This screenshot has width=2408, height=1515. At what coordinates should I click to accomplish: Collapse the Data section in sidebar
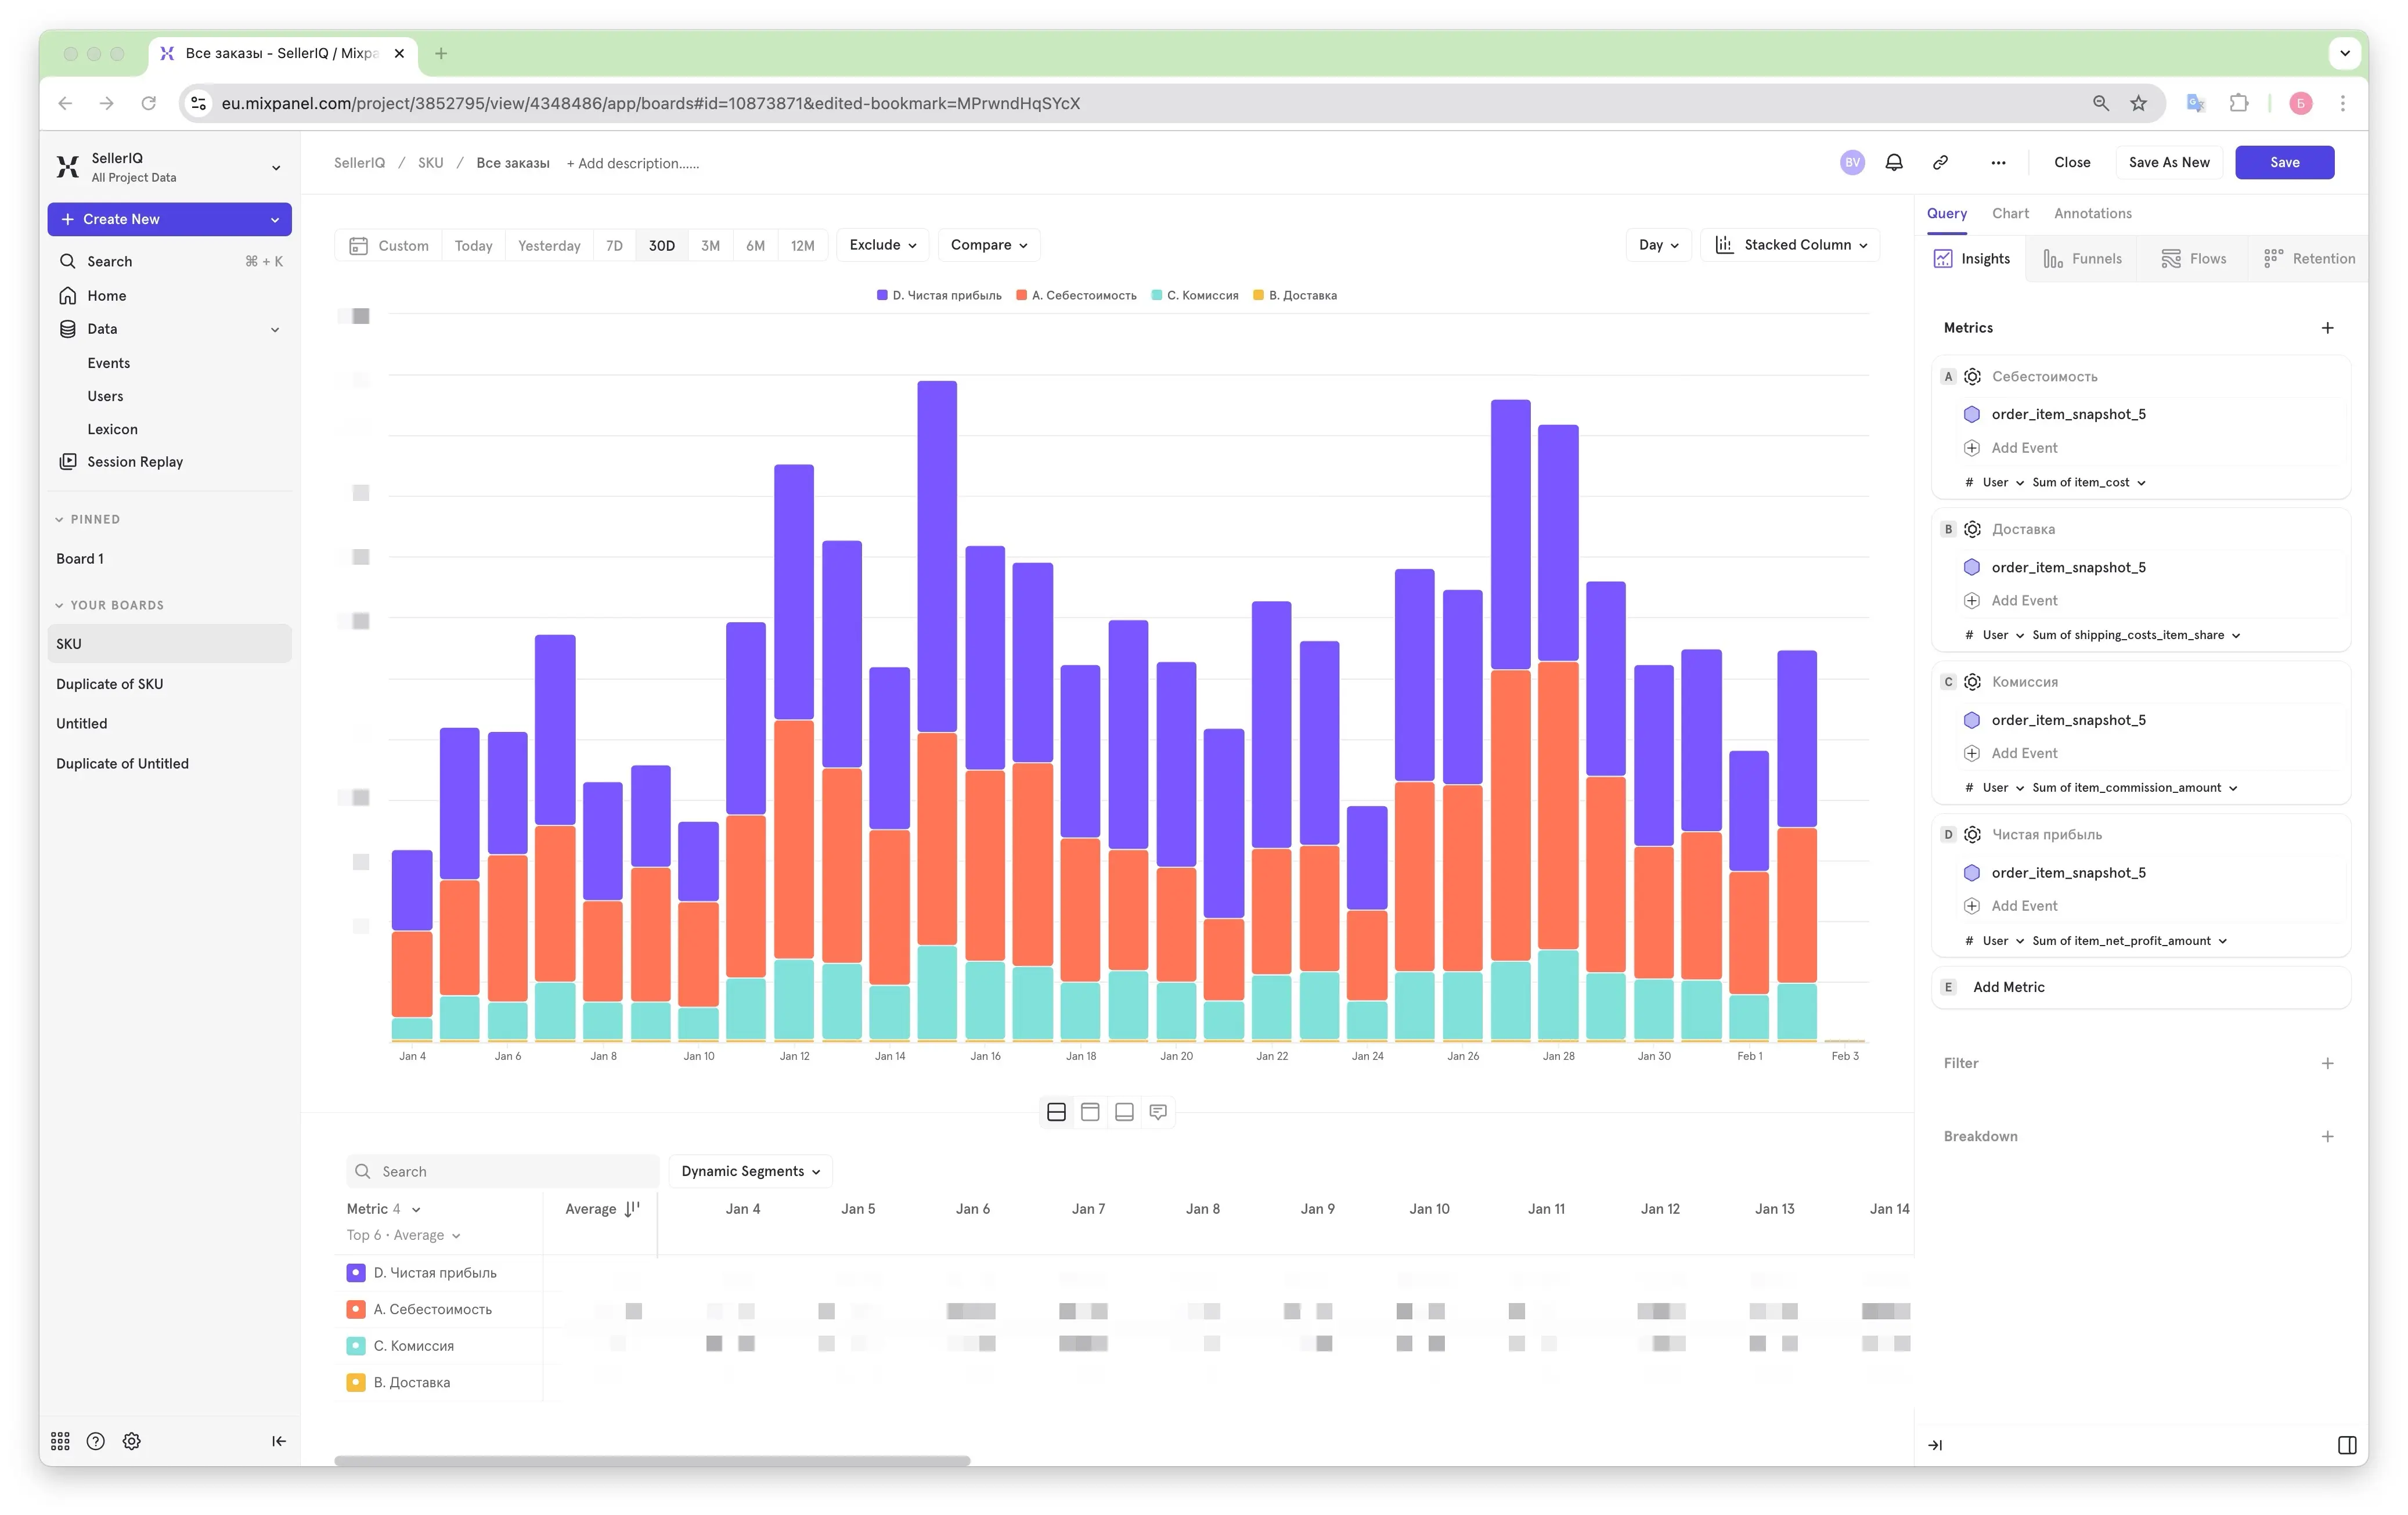click(x=275, y=329)
